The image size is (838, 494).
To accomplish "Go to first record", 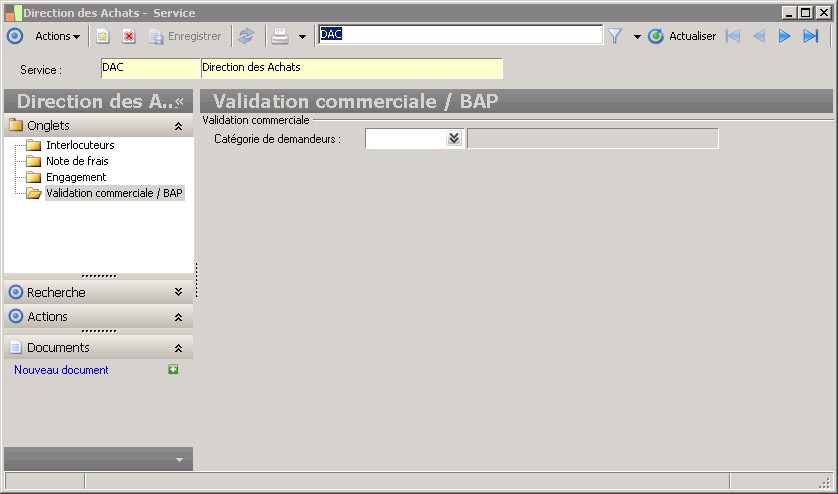I will coord(733,36).
